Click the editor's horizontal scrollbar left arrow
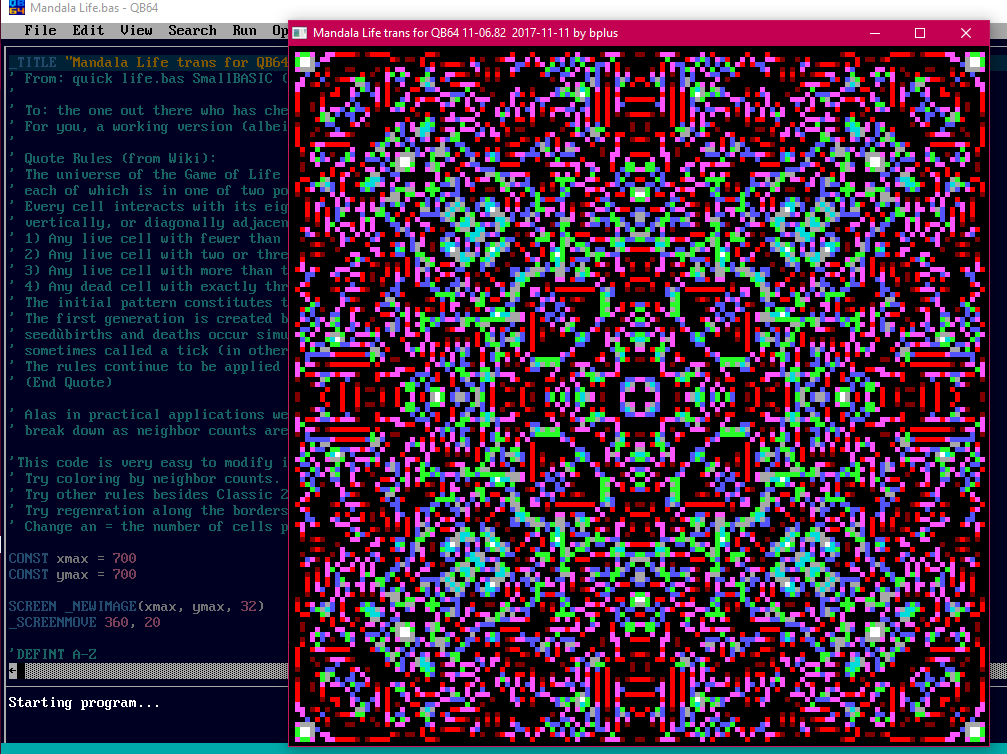Screen dimensions: 1007x754 (12, 671)
